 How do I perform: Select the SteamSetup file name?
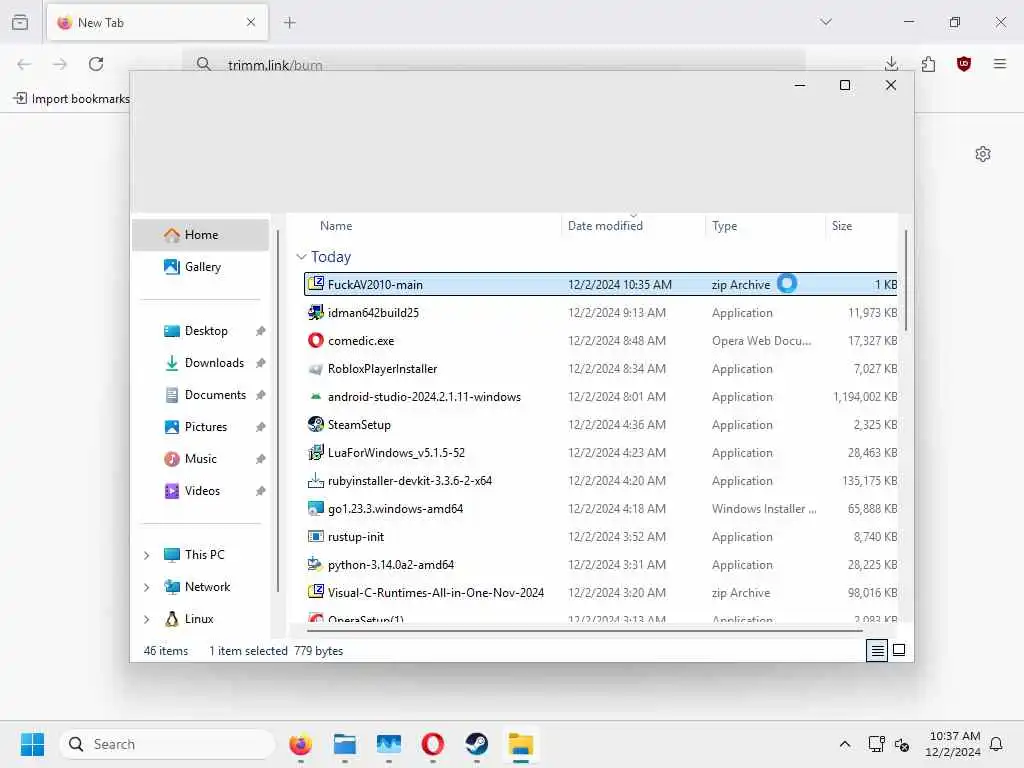(x=359, y=425)
